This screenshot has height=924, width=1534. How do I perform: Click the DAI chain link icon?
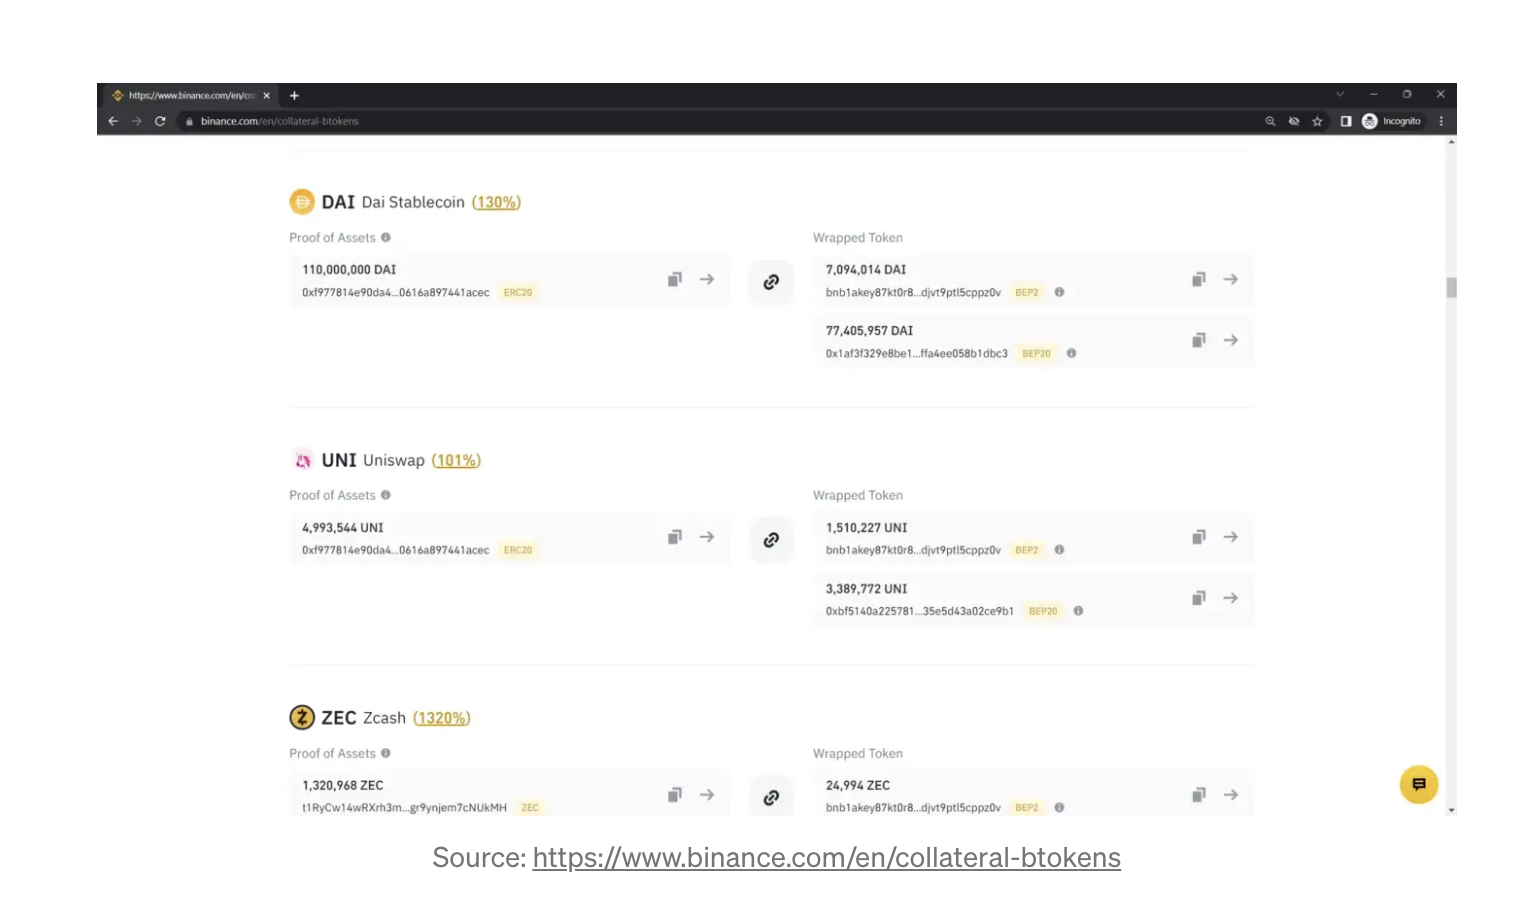tap(771, 282)
